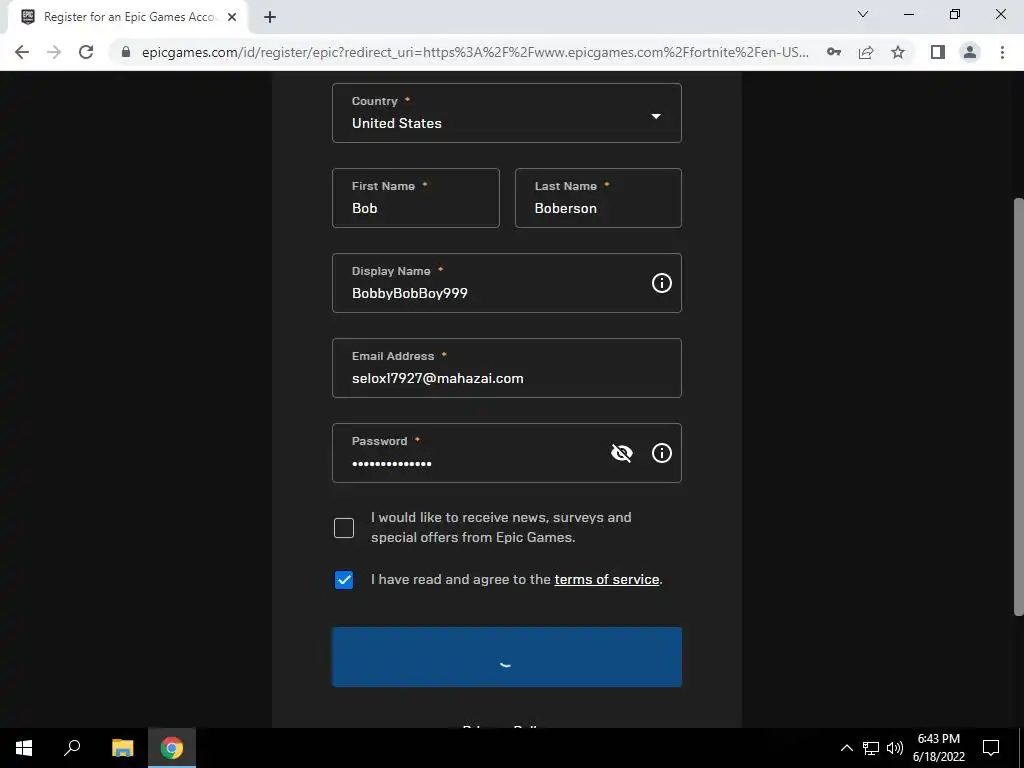
Task: Open the Chrome profile avatar
Action: [970, 52]
